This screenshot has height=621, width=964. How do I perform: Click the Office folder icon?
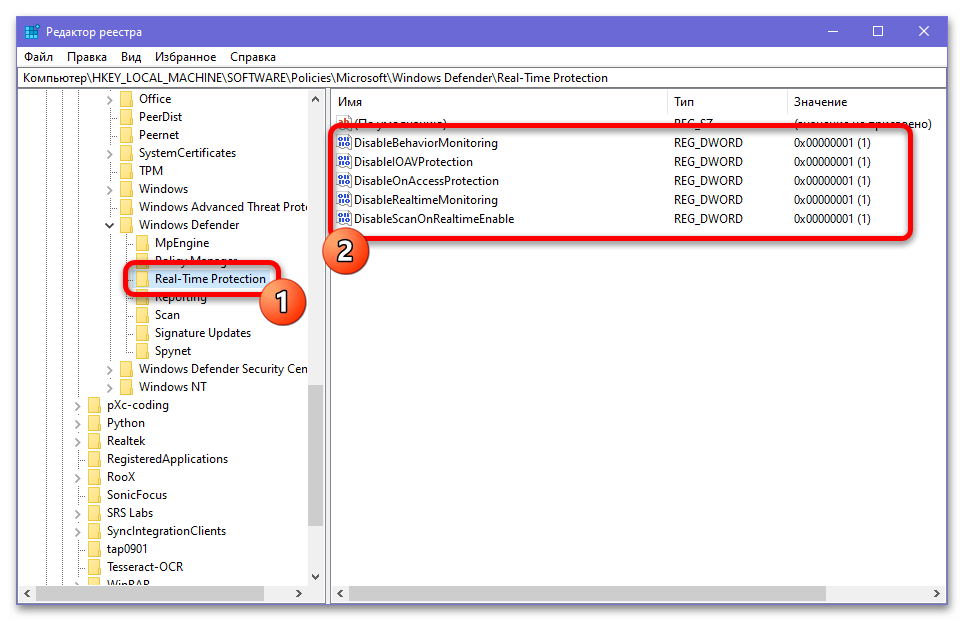(x=127, y=99)
